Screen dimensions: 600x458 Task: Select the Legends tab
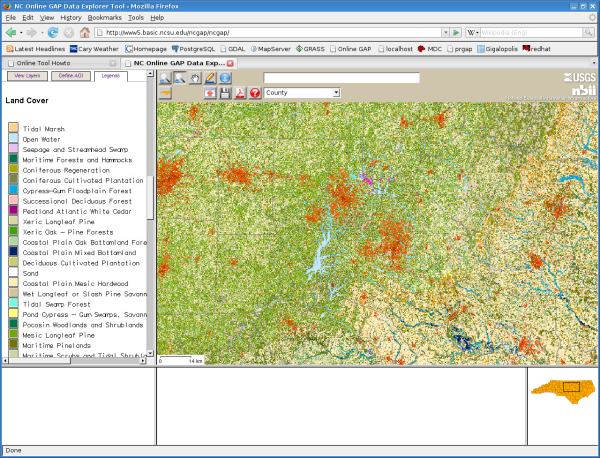111,76
